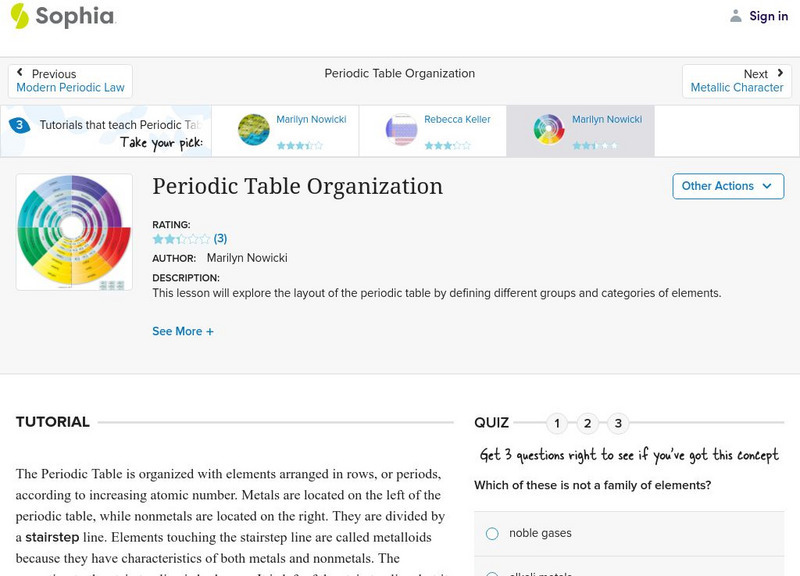
Task: Open the (3) ratings count link
Action: click(x=221, y=239)
